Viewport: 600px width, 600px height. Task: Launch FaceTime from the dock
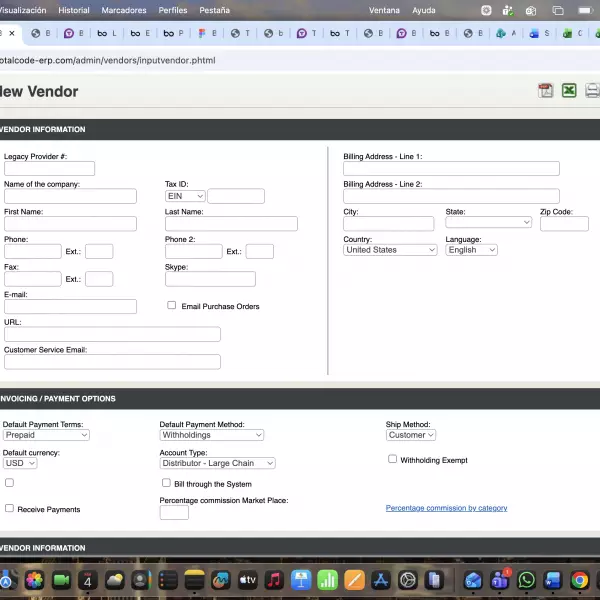(61, 580)
